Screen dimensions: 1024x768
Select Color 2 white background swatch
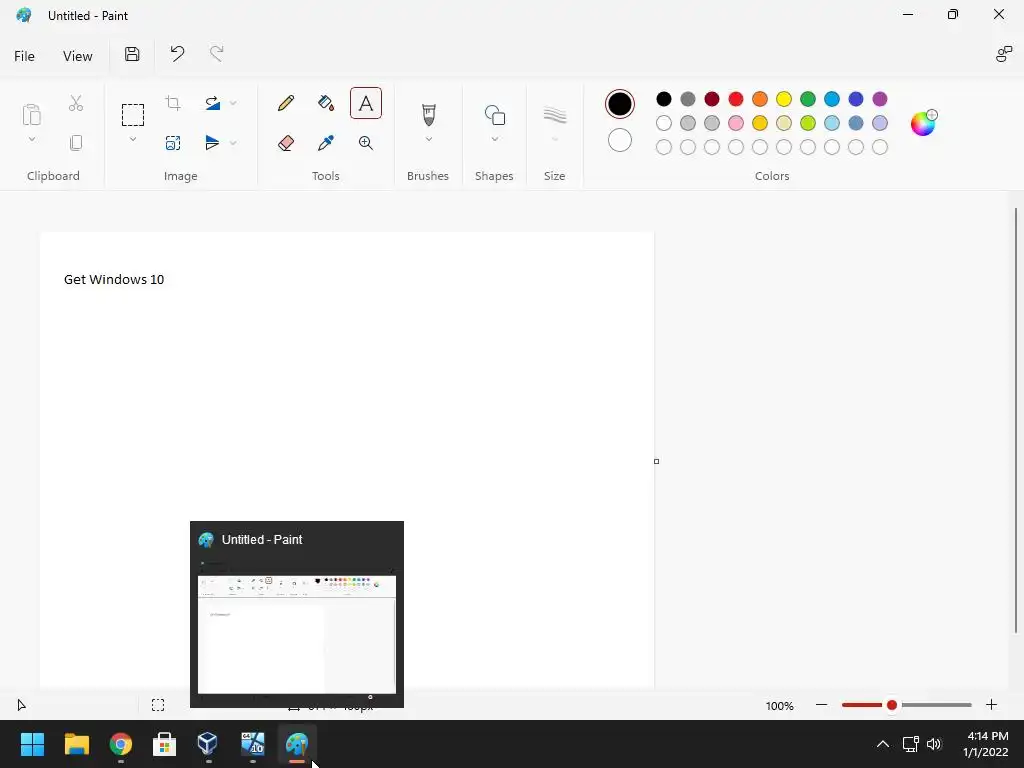(x=620, y=140)
